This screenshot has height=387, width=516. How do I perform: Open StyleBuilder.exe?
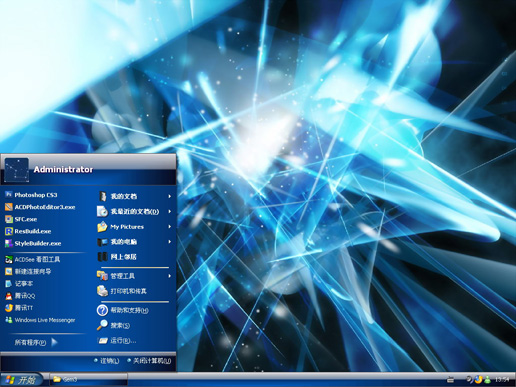33,243
